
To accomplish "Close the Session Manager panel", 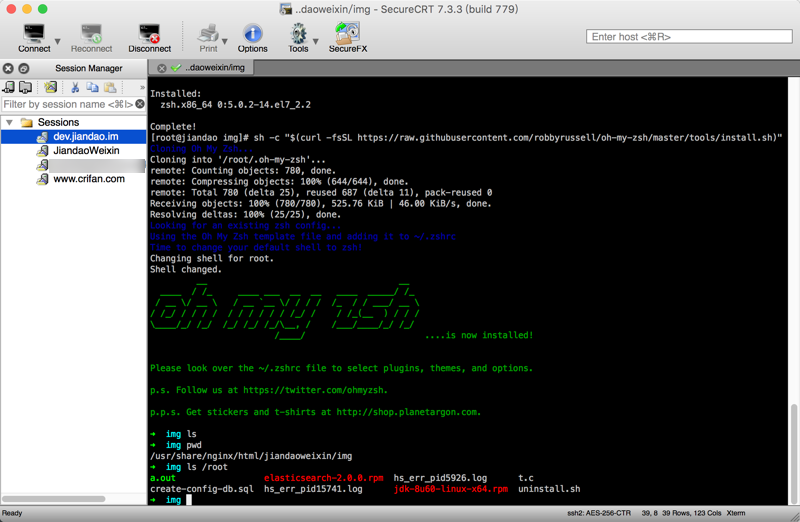I will tap(8, 68).
